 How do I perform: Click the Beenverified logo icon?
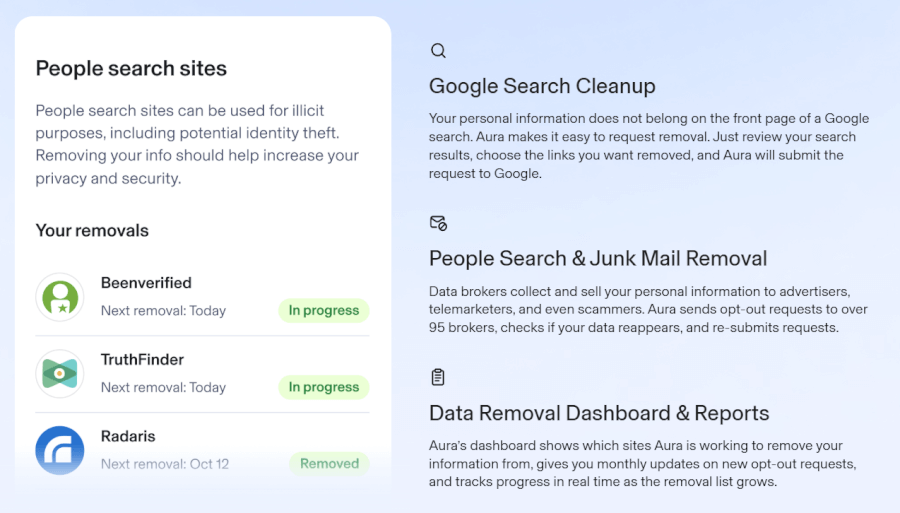tap(60, 297)
